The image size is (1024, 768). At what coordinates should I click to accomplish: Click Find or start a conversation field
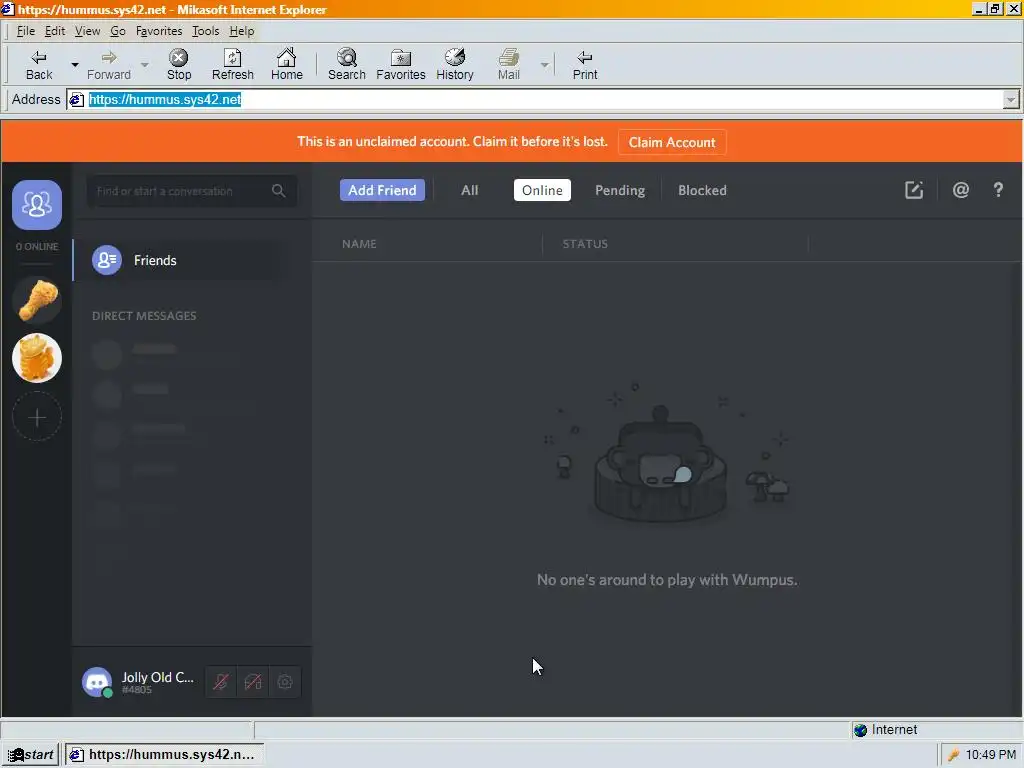point(192,191)
